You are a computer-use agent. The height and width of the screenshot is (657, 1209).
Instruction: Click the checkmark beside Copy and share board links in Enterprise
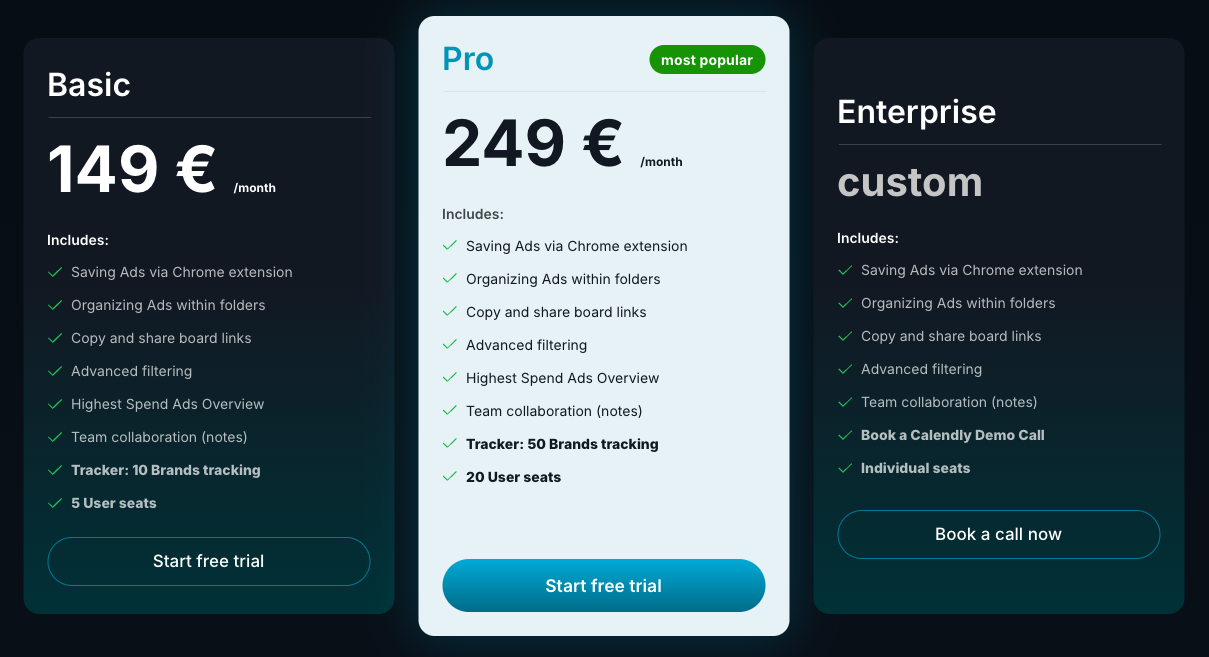pyautogui.click(x=844, y=336)
